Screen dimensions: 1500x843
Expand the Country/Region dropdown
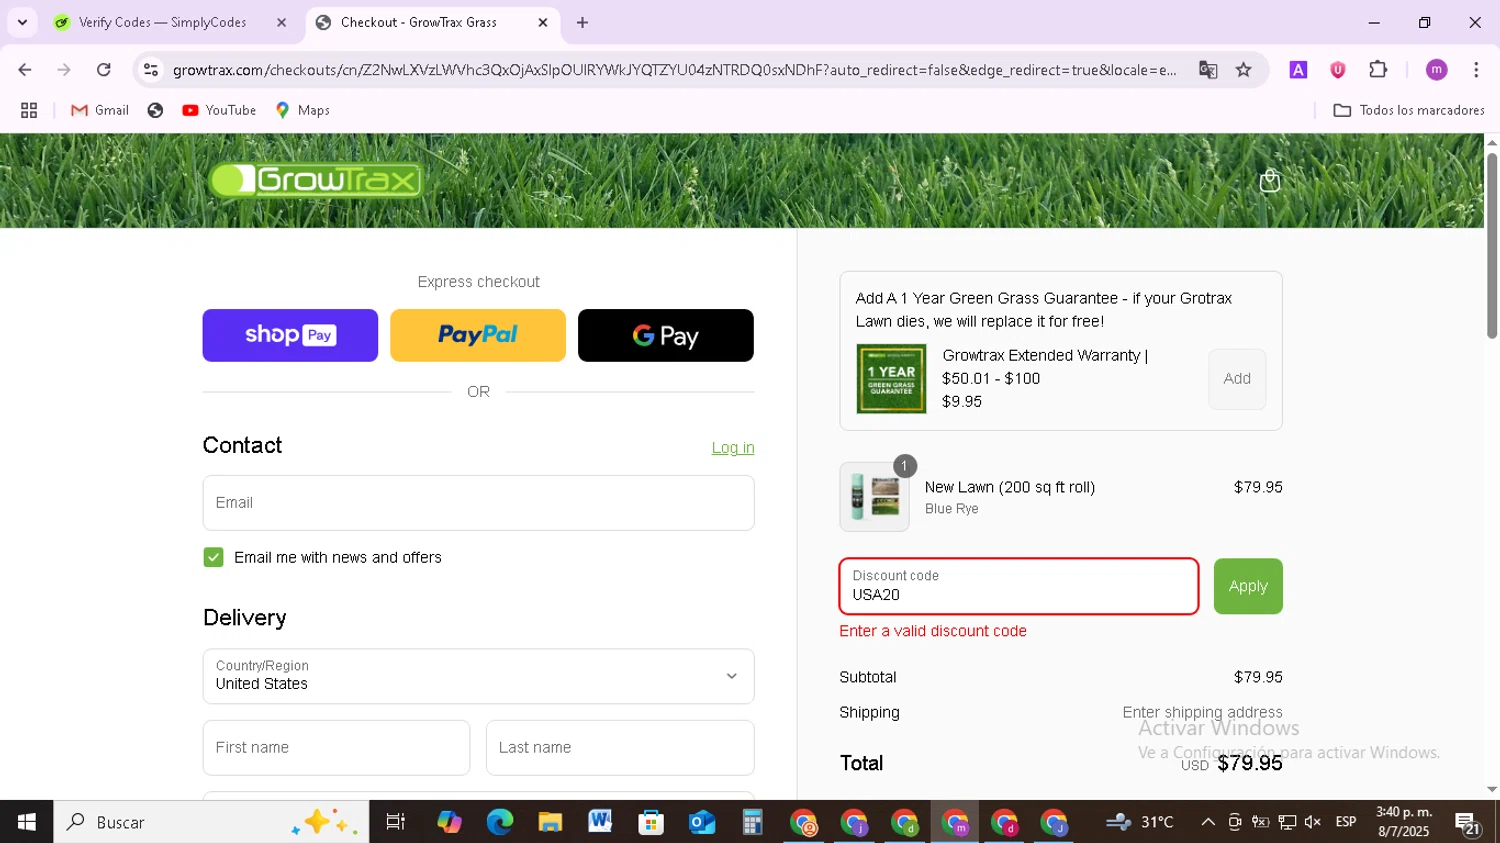pyautogui.click(x=478, y=676)
